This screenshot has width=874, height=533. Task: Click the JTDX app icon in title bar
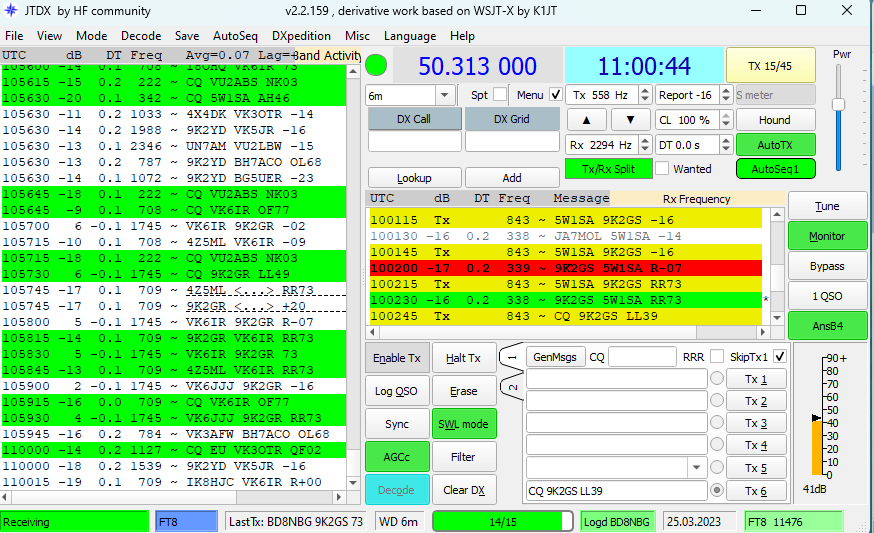pos(10,10)
